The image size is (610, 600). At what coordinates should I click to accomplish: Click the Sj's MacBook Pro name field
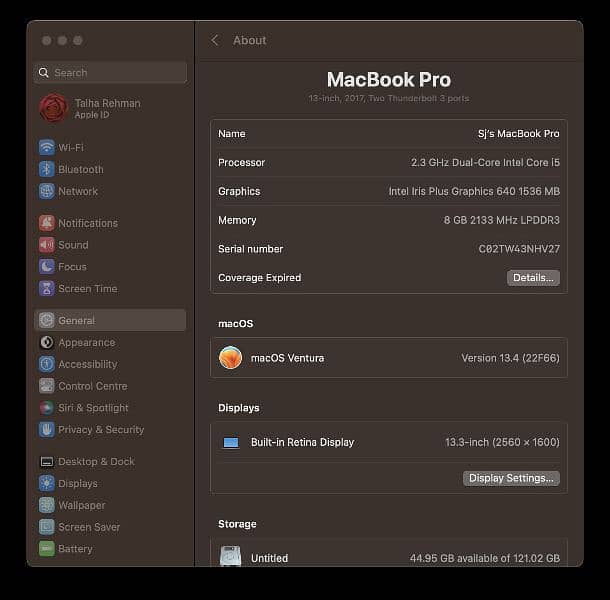[x=518, y=134]
